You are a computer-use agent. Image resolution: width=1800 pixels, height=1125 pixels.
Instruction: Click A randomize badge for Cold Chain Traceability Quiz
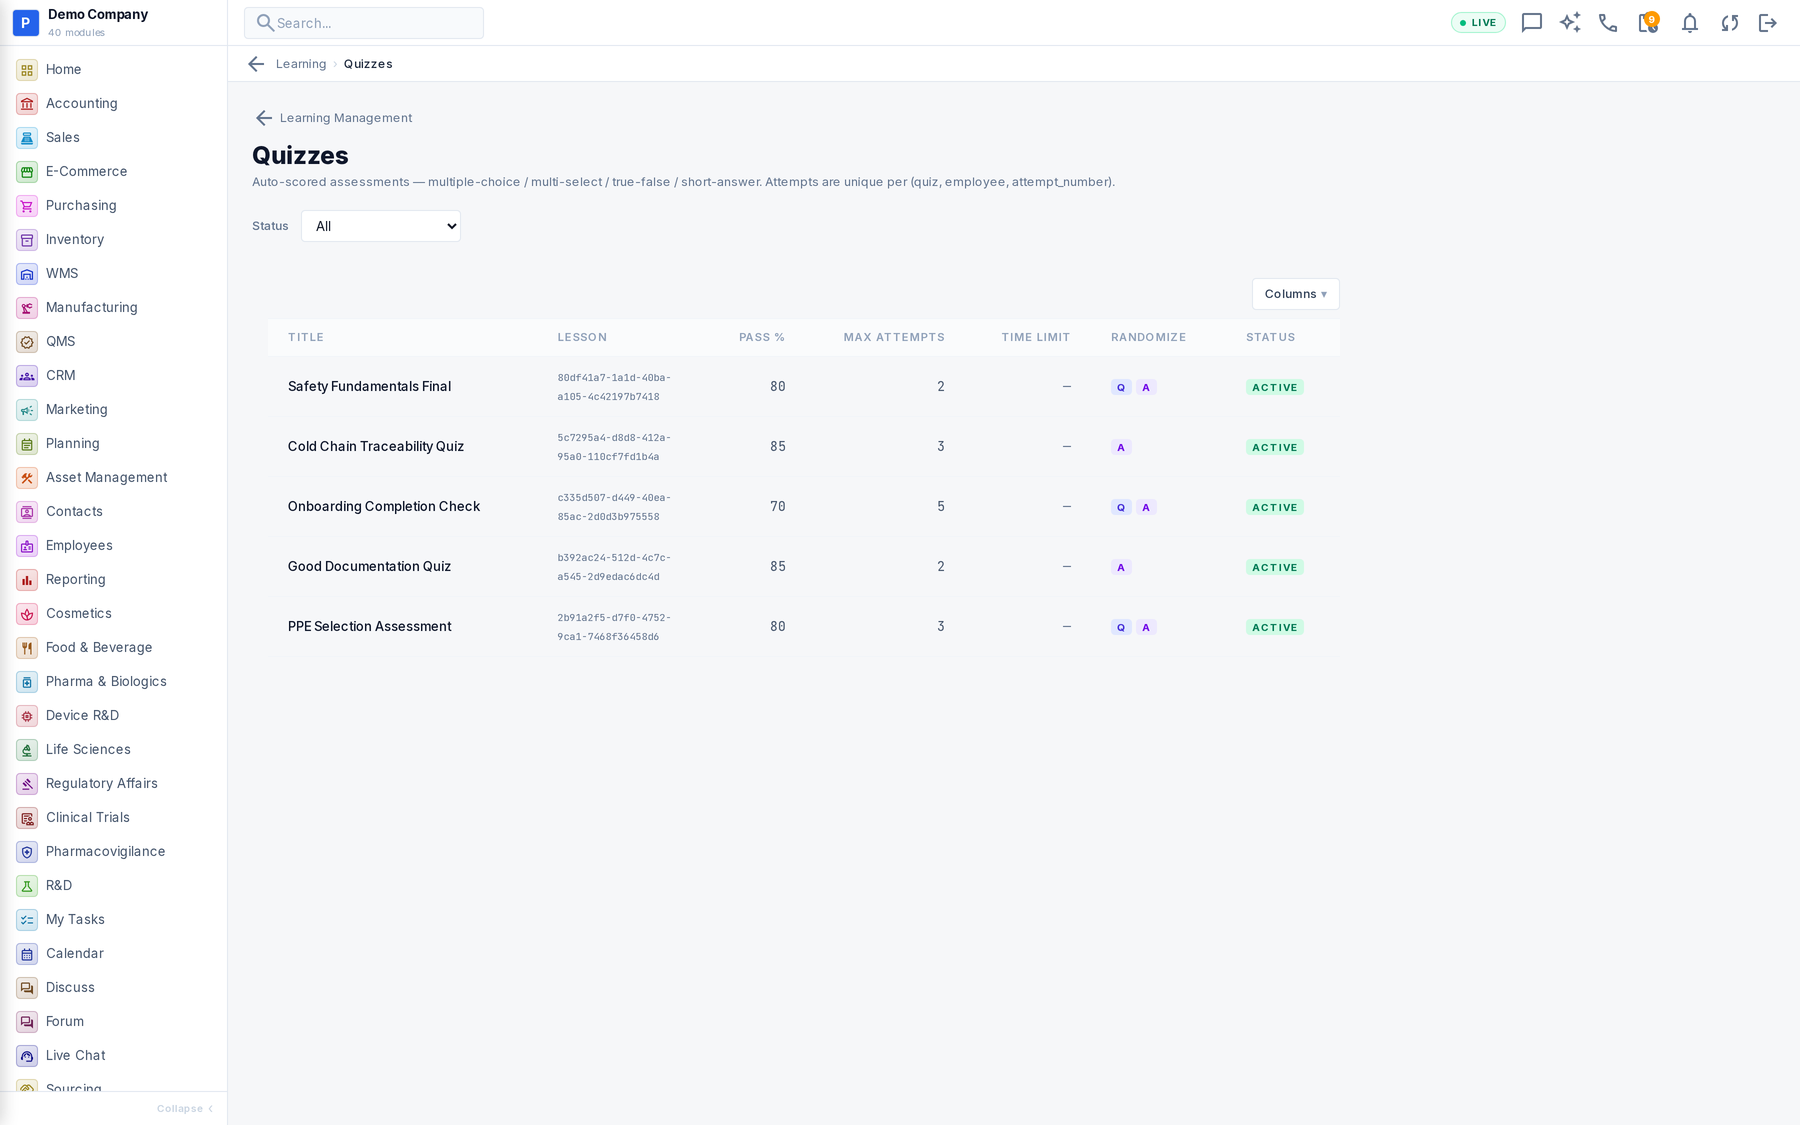pos(1121,448)
